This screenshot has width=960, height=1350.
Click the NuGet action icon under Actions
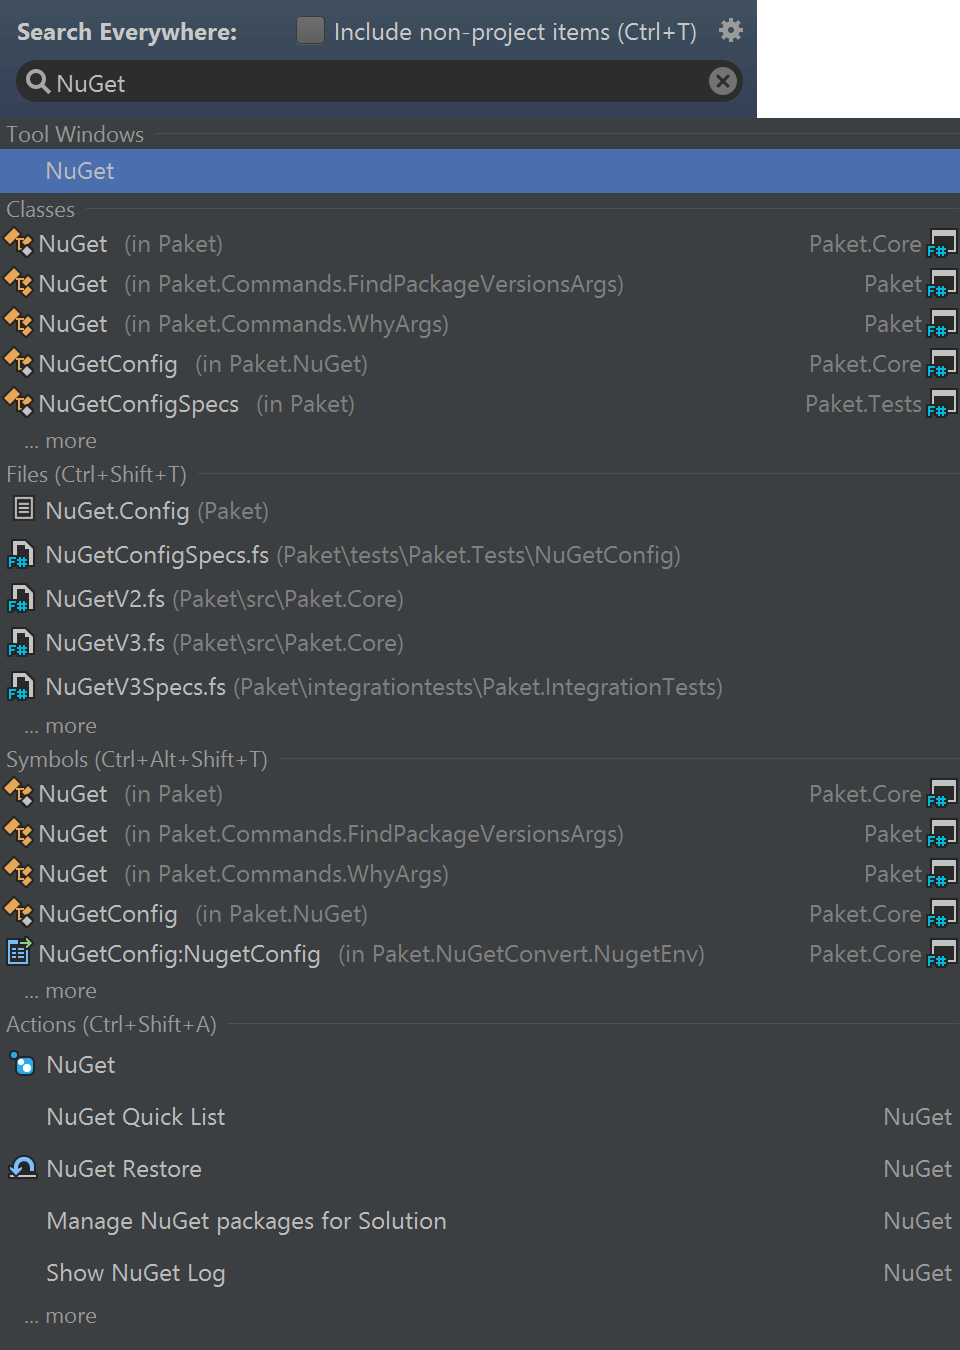click(x=22, y=1063)
